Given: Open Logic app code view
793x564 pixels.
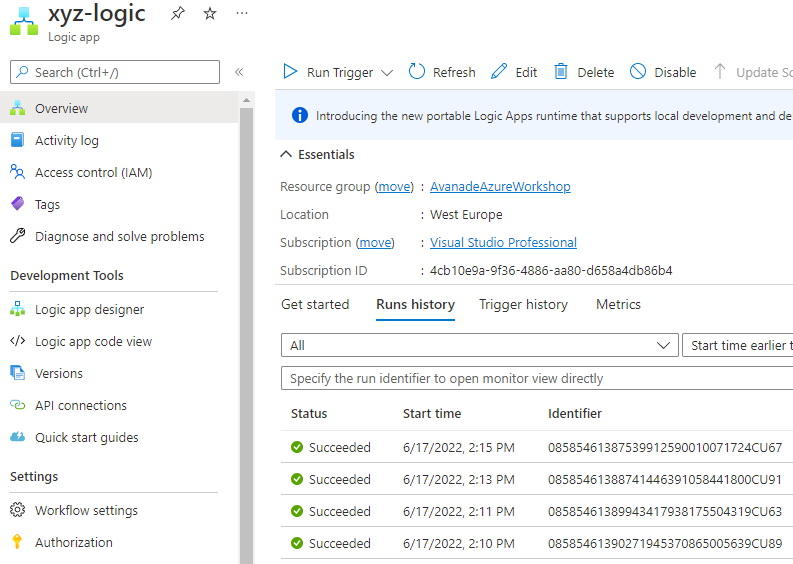Looking at the screenshot, I should pos(93,341).
